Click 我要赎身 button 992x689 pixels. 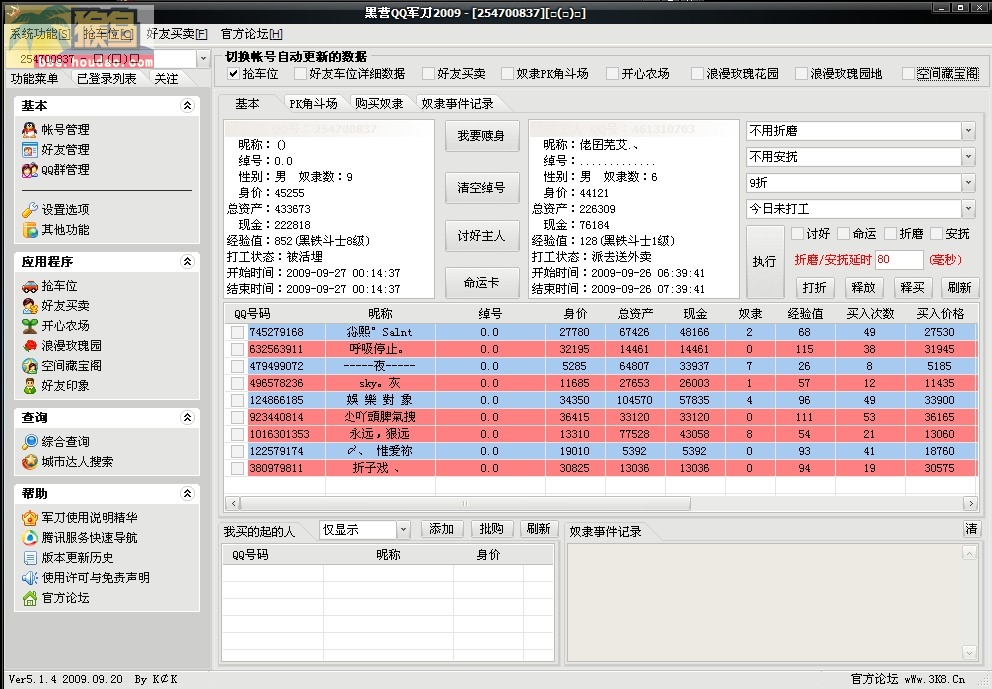481,136
